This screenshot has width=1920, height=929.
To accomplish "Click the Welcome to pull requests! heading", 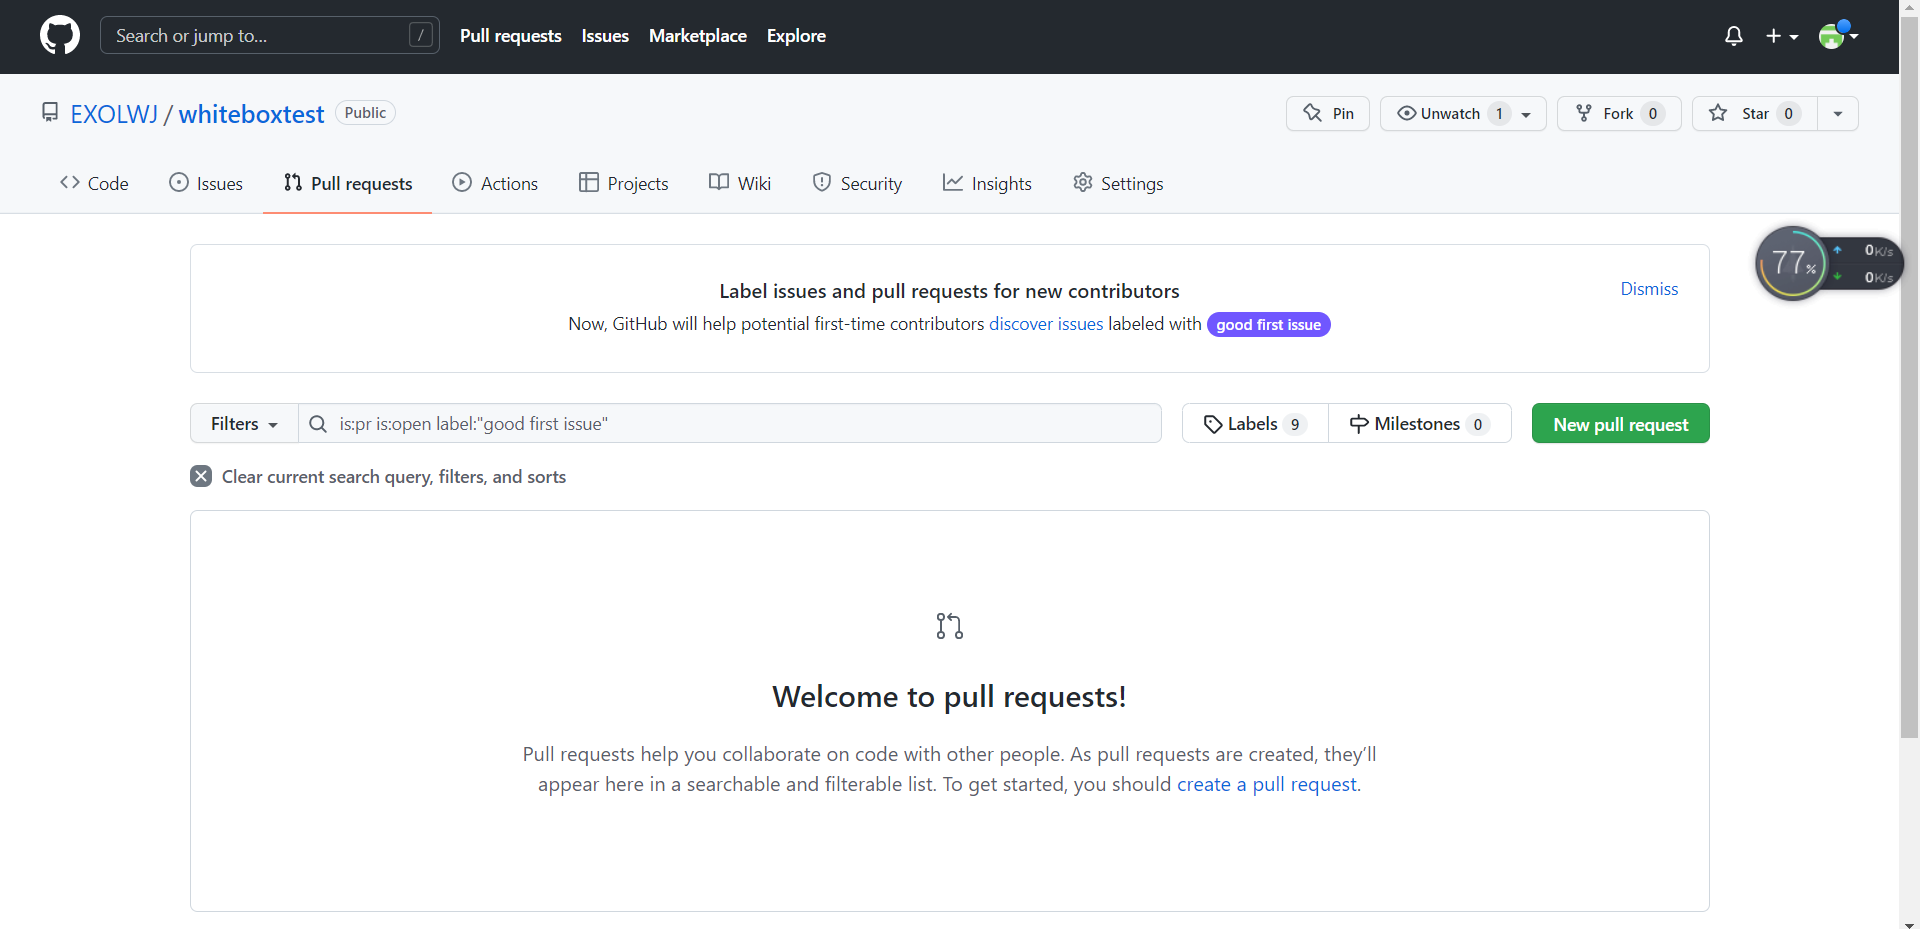I will [x=950, y=697].
